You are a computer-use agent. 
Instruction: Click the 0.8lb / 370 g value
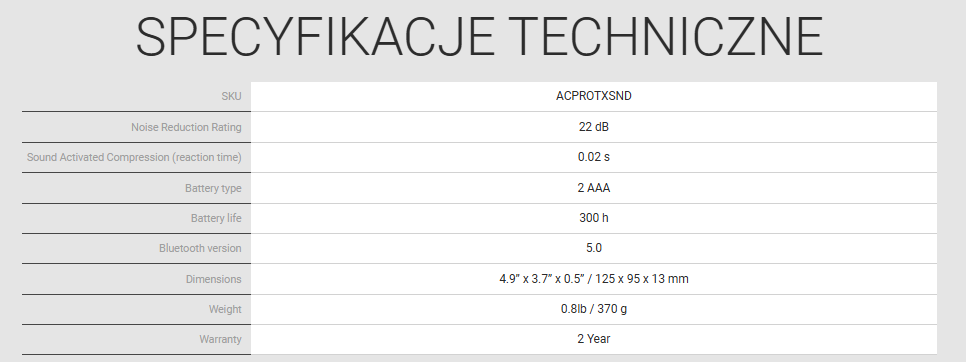tap(593, 309)
